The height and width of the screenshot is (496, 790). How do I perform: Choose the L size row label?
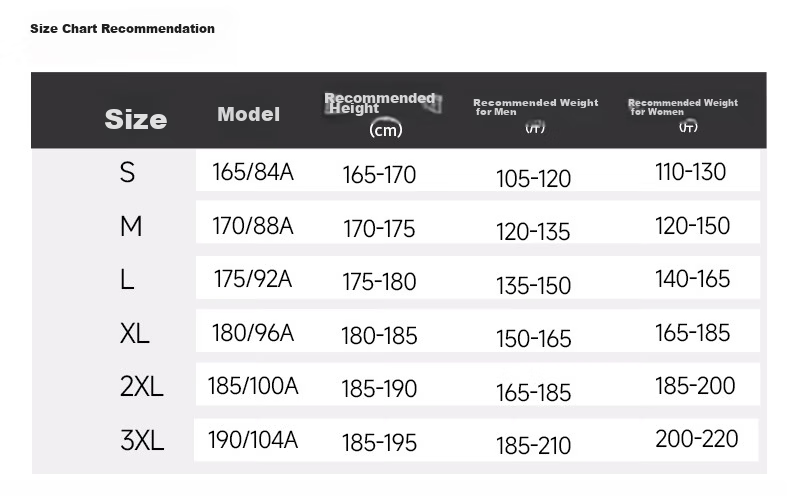pos(127,279)
